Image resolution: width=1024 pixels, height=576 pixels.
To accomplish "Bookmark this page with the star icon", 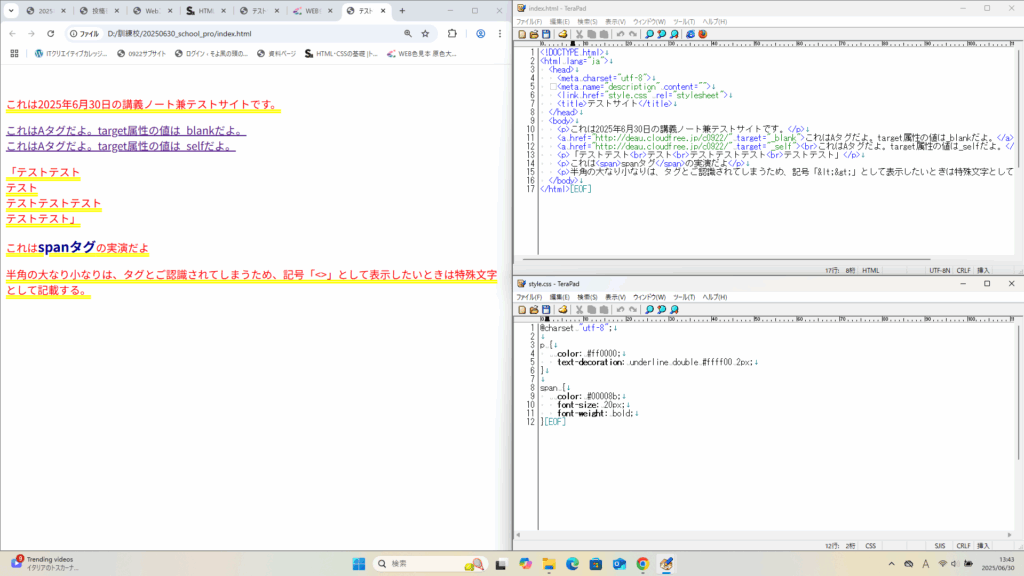I will (426, 33).
